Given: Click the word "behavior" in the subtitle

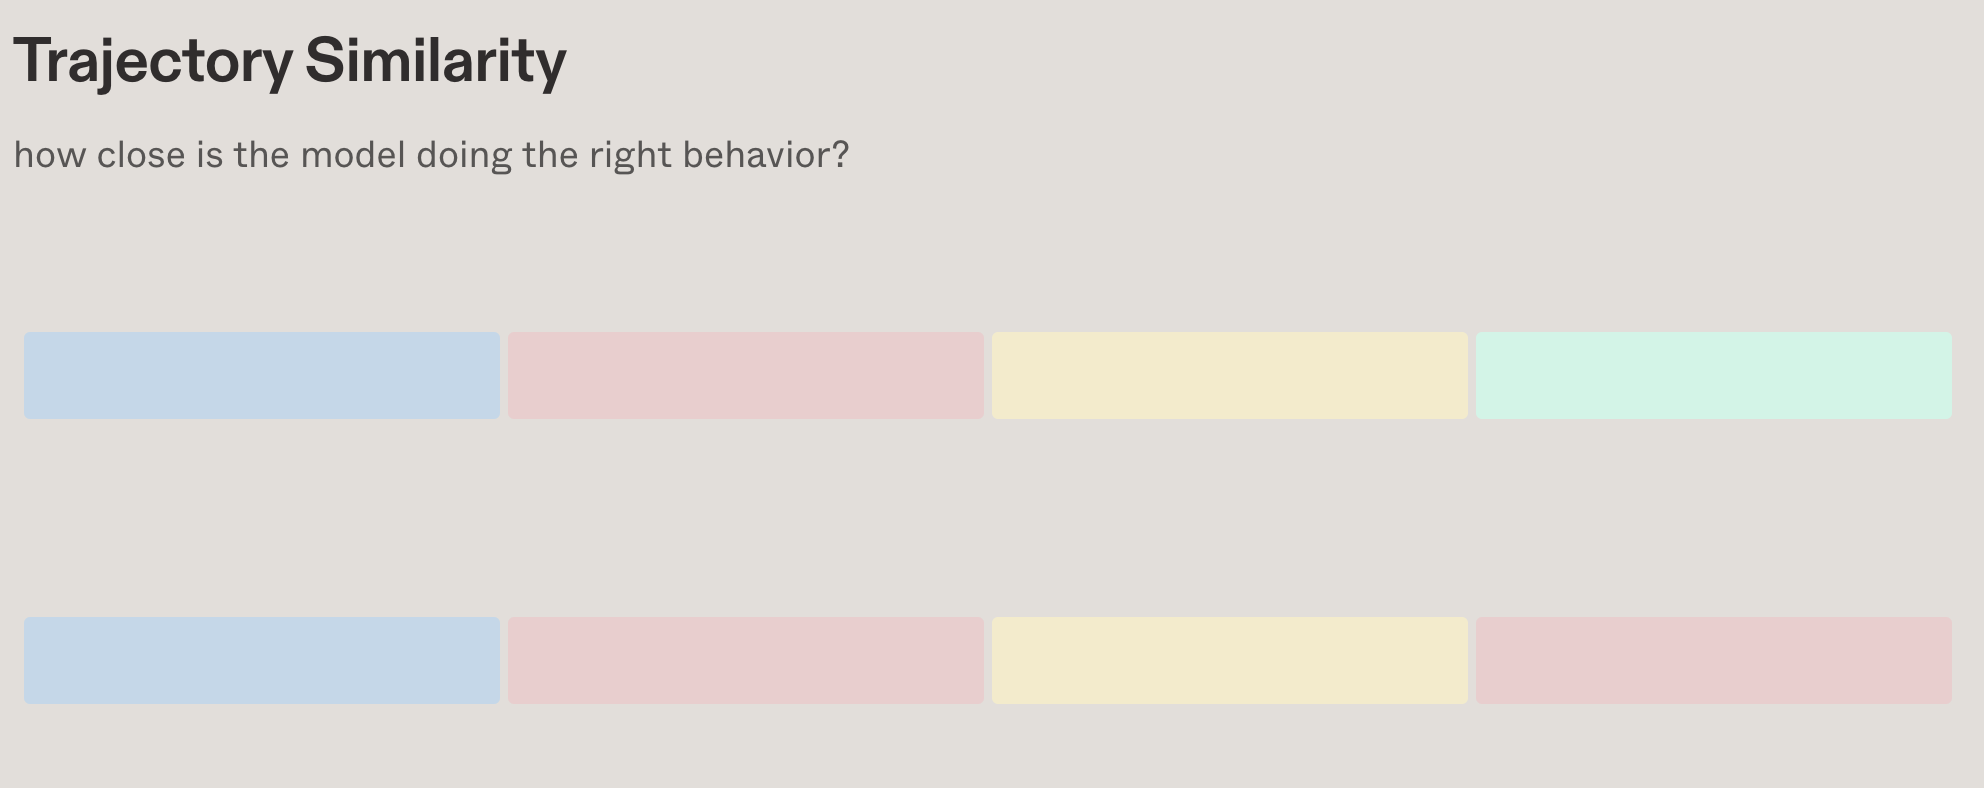Looking at the screenshot, I should [x=755, y=155].
